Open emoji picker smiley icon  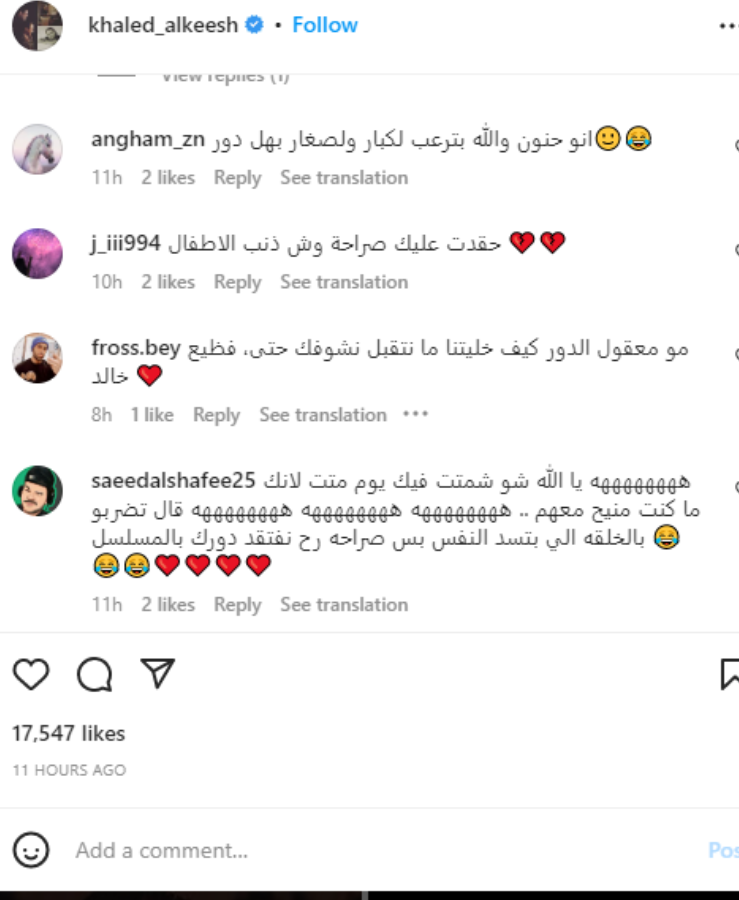(x=31, y=850)
